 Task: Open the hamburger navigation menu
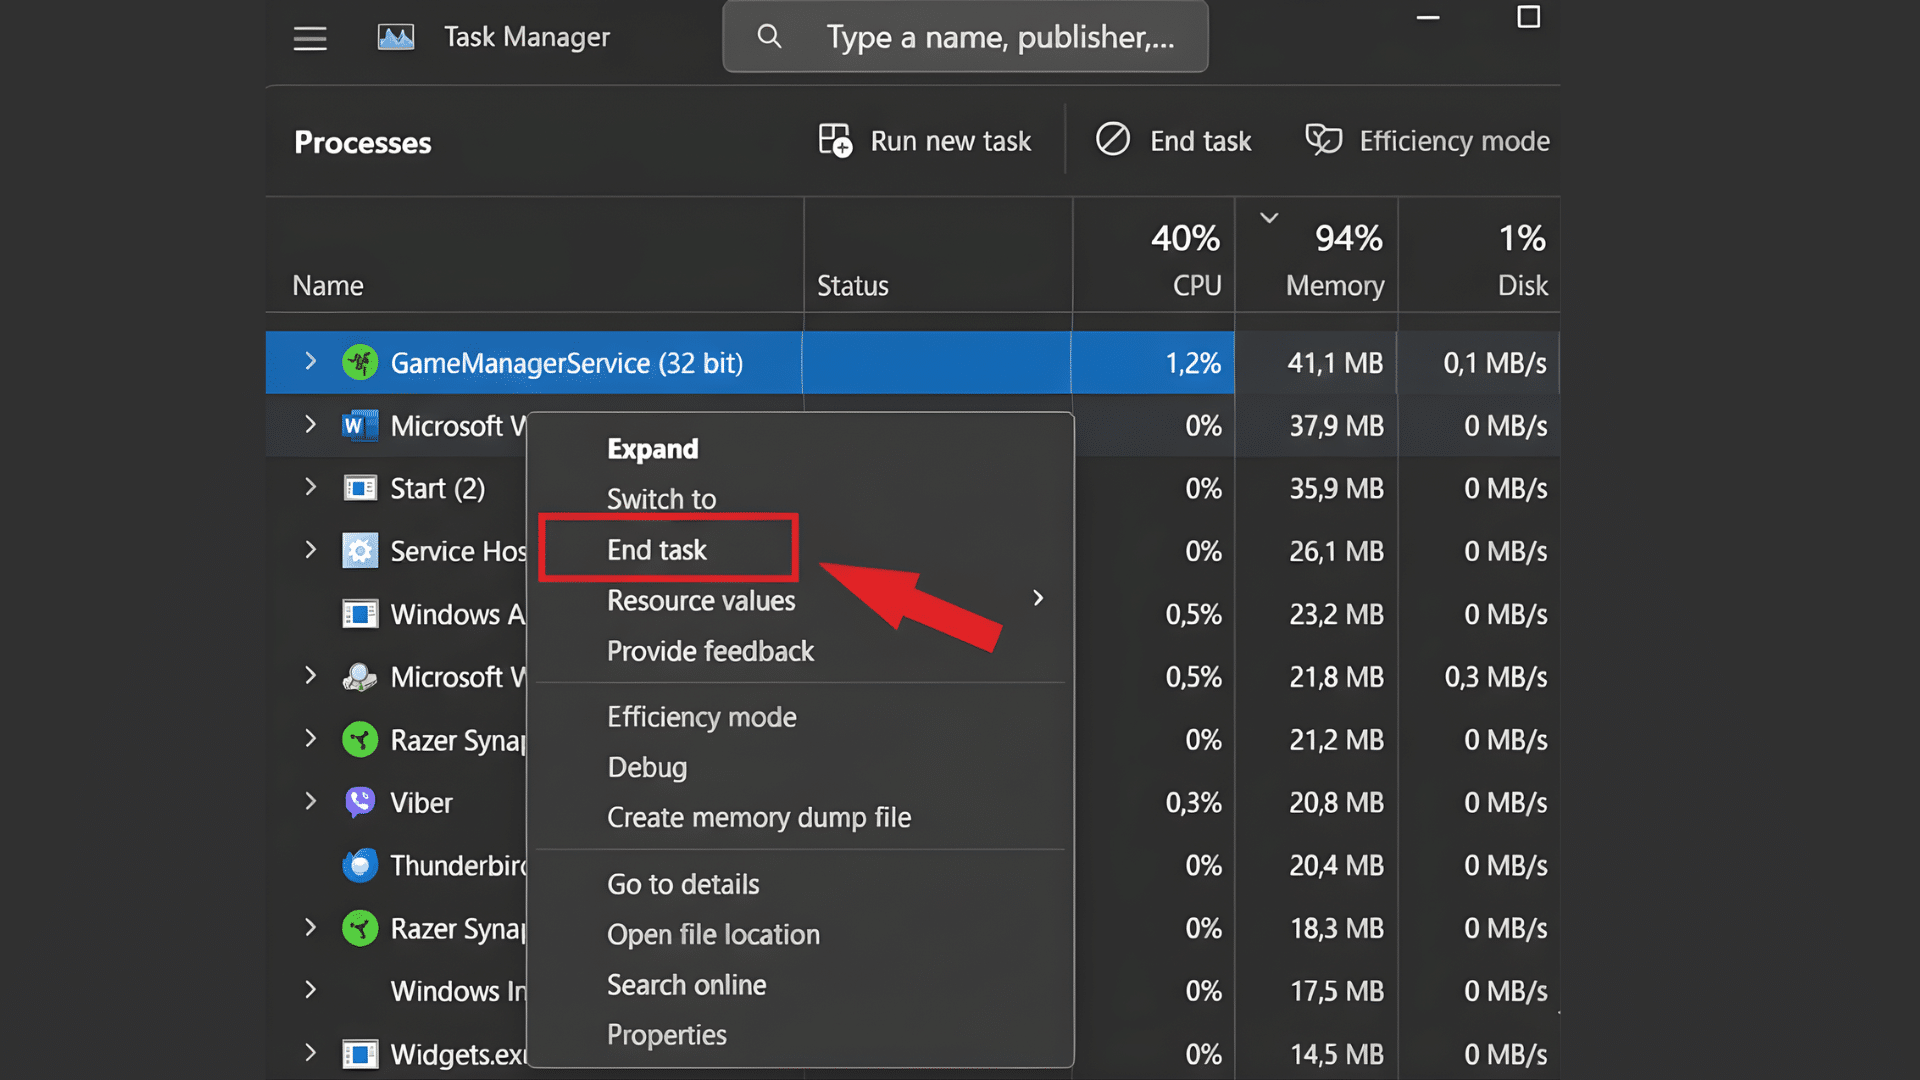(309, 38)
